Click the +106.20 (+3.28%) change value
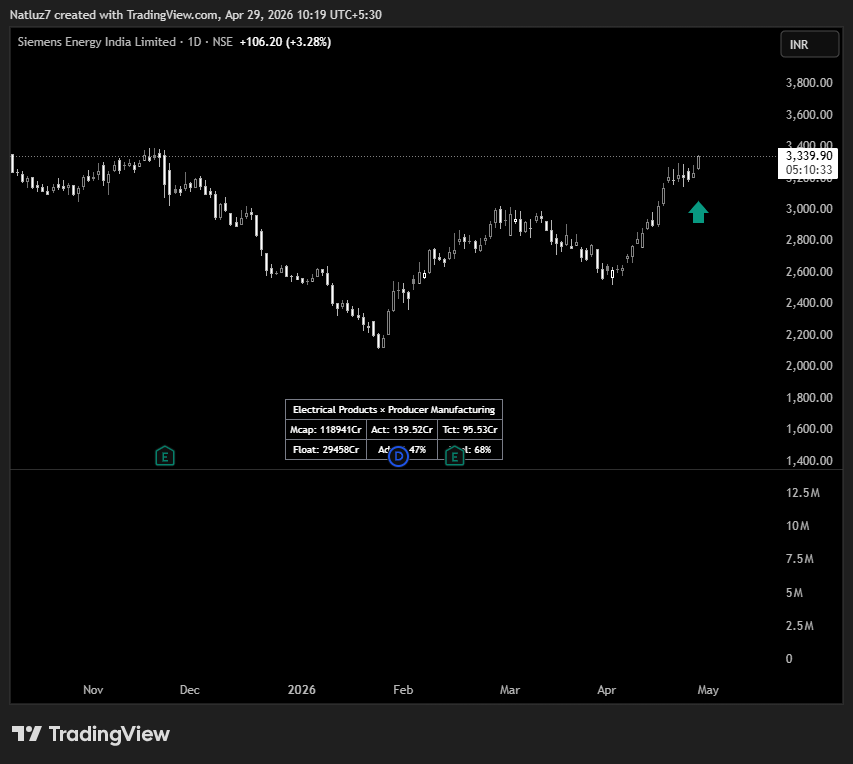The width and height of the screenshot is (853, 764). click(285, 42)
